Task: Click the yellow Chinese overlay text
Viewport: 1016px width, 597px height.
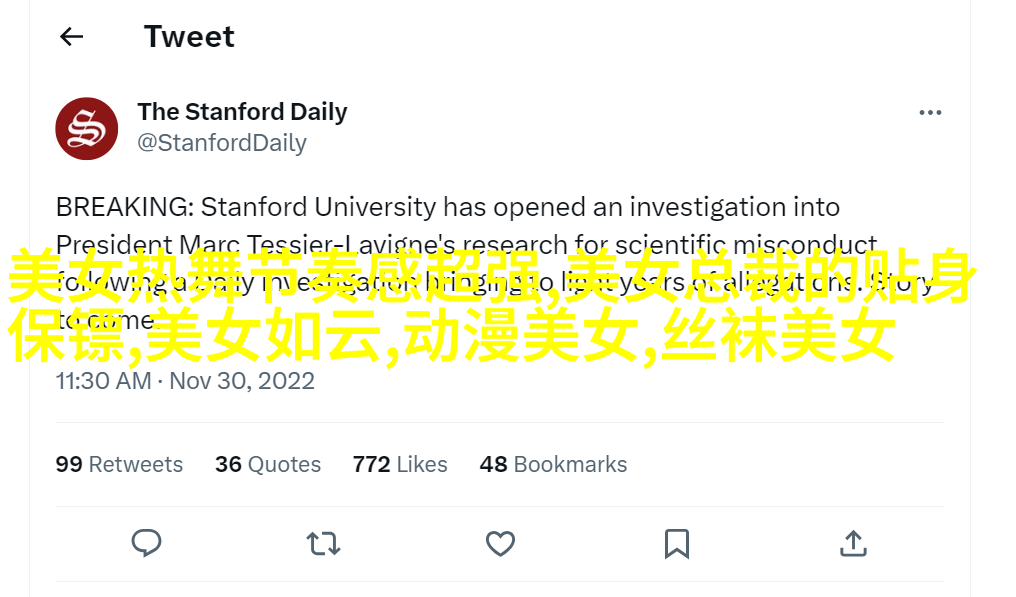Action: [492, 305]
